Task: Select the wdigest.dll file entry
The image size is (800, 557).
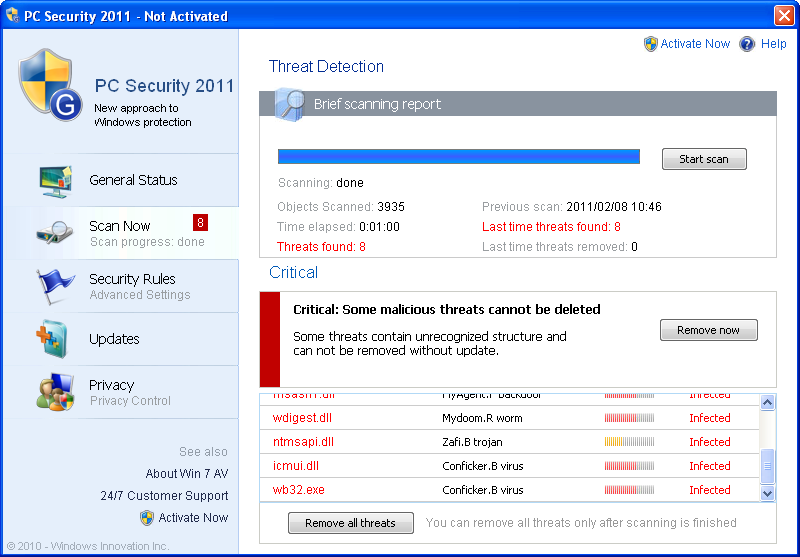Action: (x=302, y=418)
